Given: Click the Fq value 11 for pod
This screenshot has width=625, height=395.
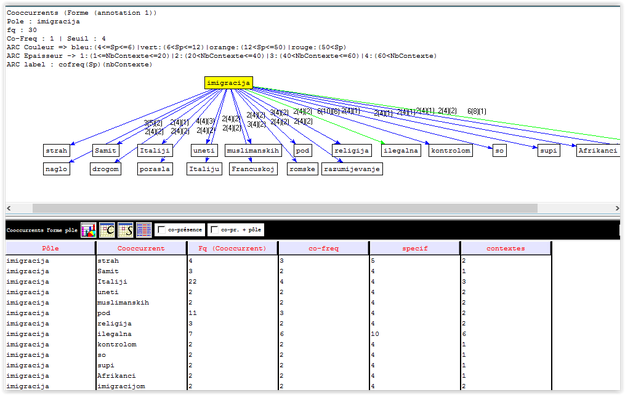Looking at the screenshot, I should pos(232,313).
